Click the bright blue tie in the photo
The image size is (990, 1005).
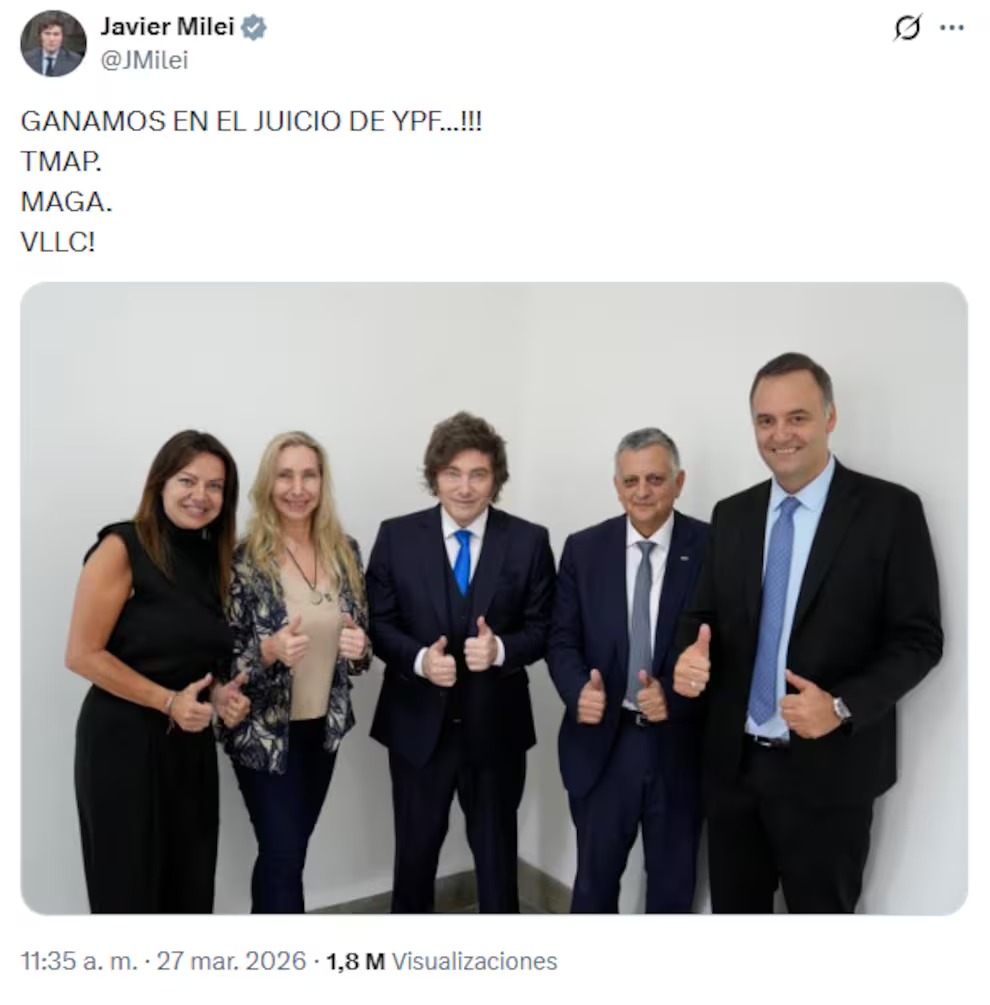(462, 562)
